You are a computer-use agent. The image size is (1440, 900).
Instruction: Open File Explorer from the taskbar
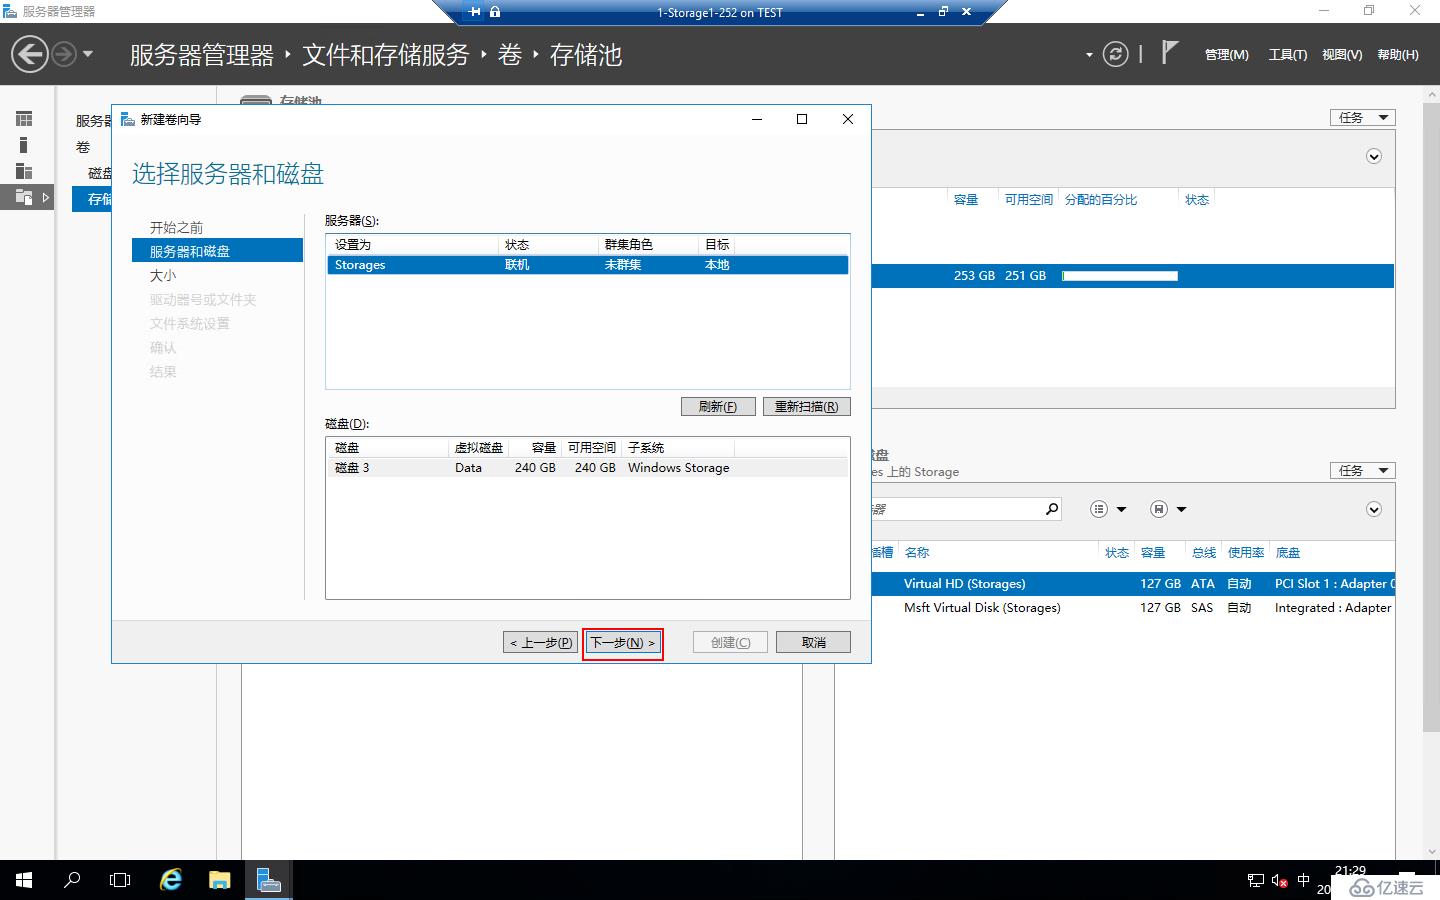click(219, 880)
